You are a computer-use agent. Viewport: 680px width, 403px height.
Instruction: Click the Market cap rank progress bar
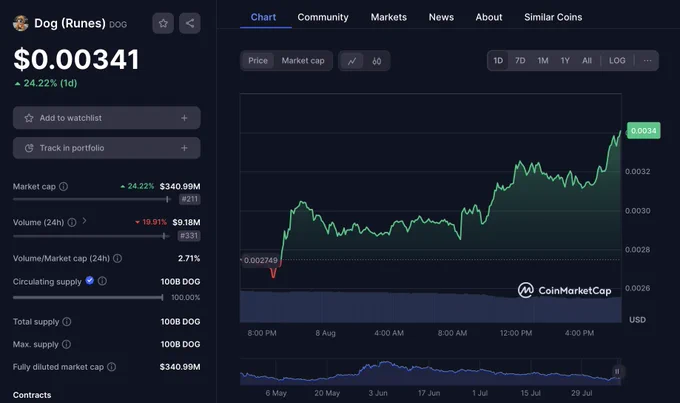92,200
